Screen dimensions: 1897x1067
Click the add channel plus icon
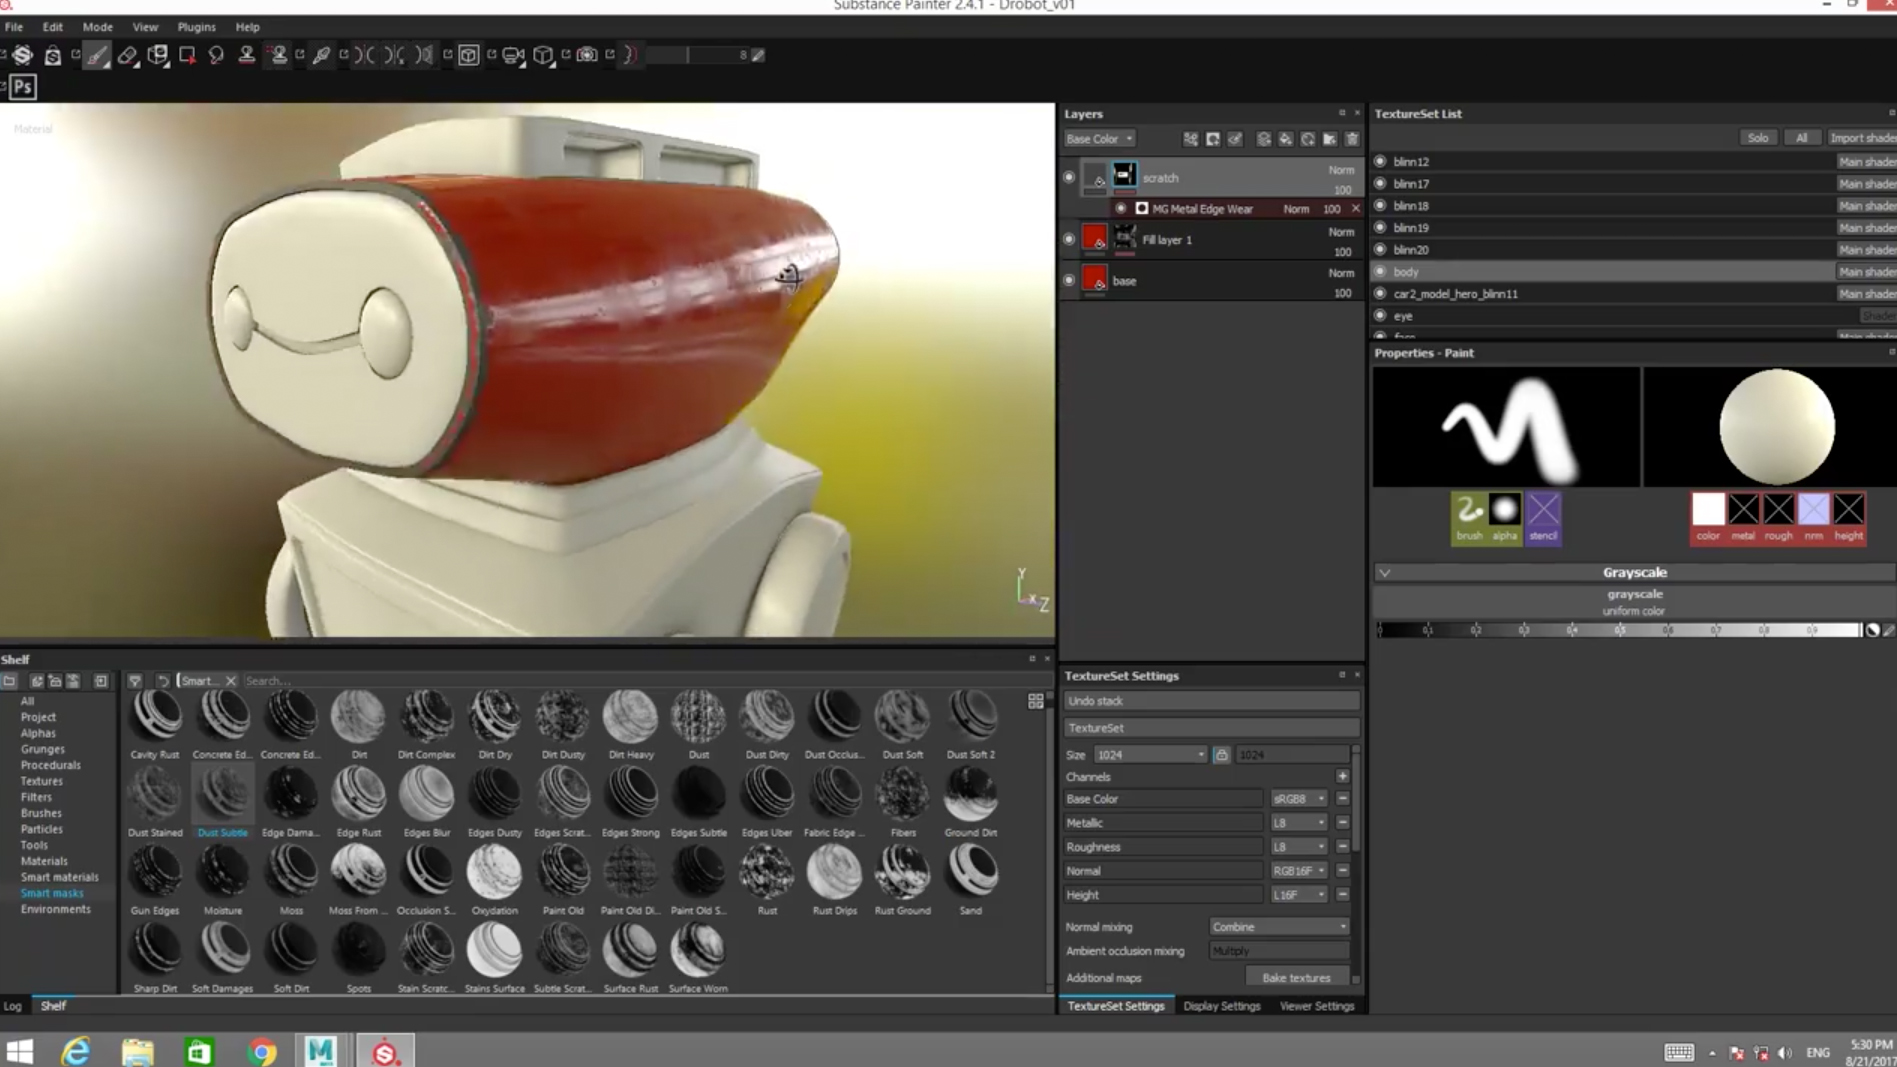(x=1342, y=776)
